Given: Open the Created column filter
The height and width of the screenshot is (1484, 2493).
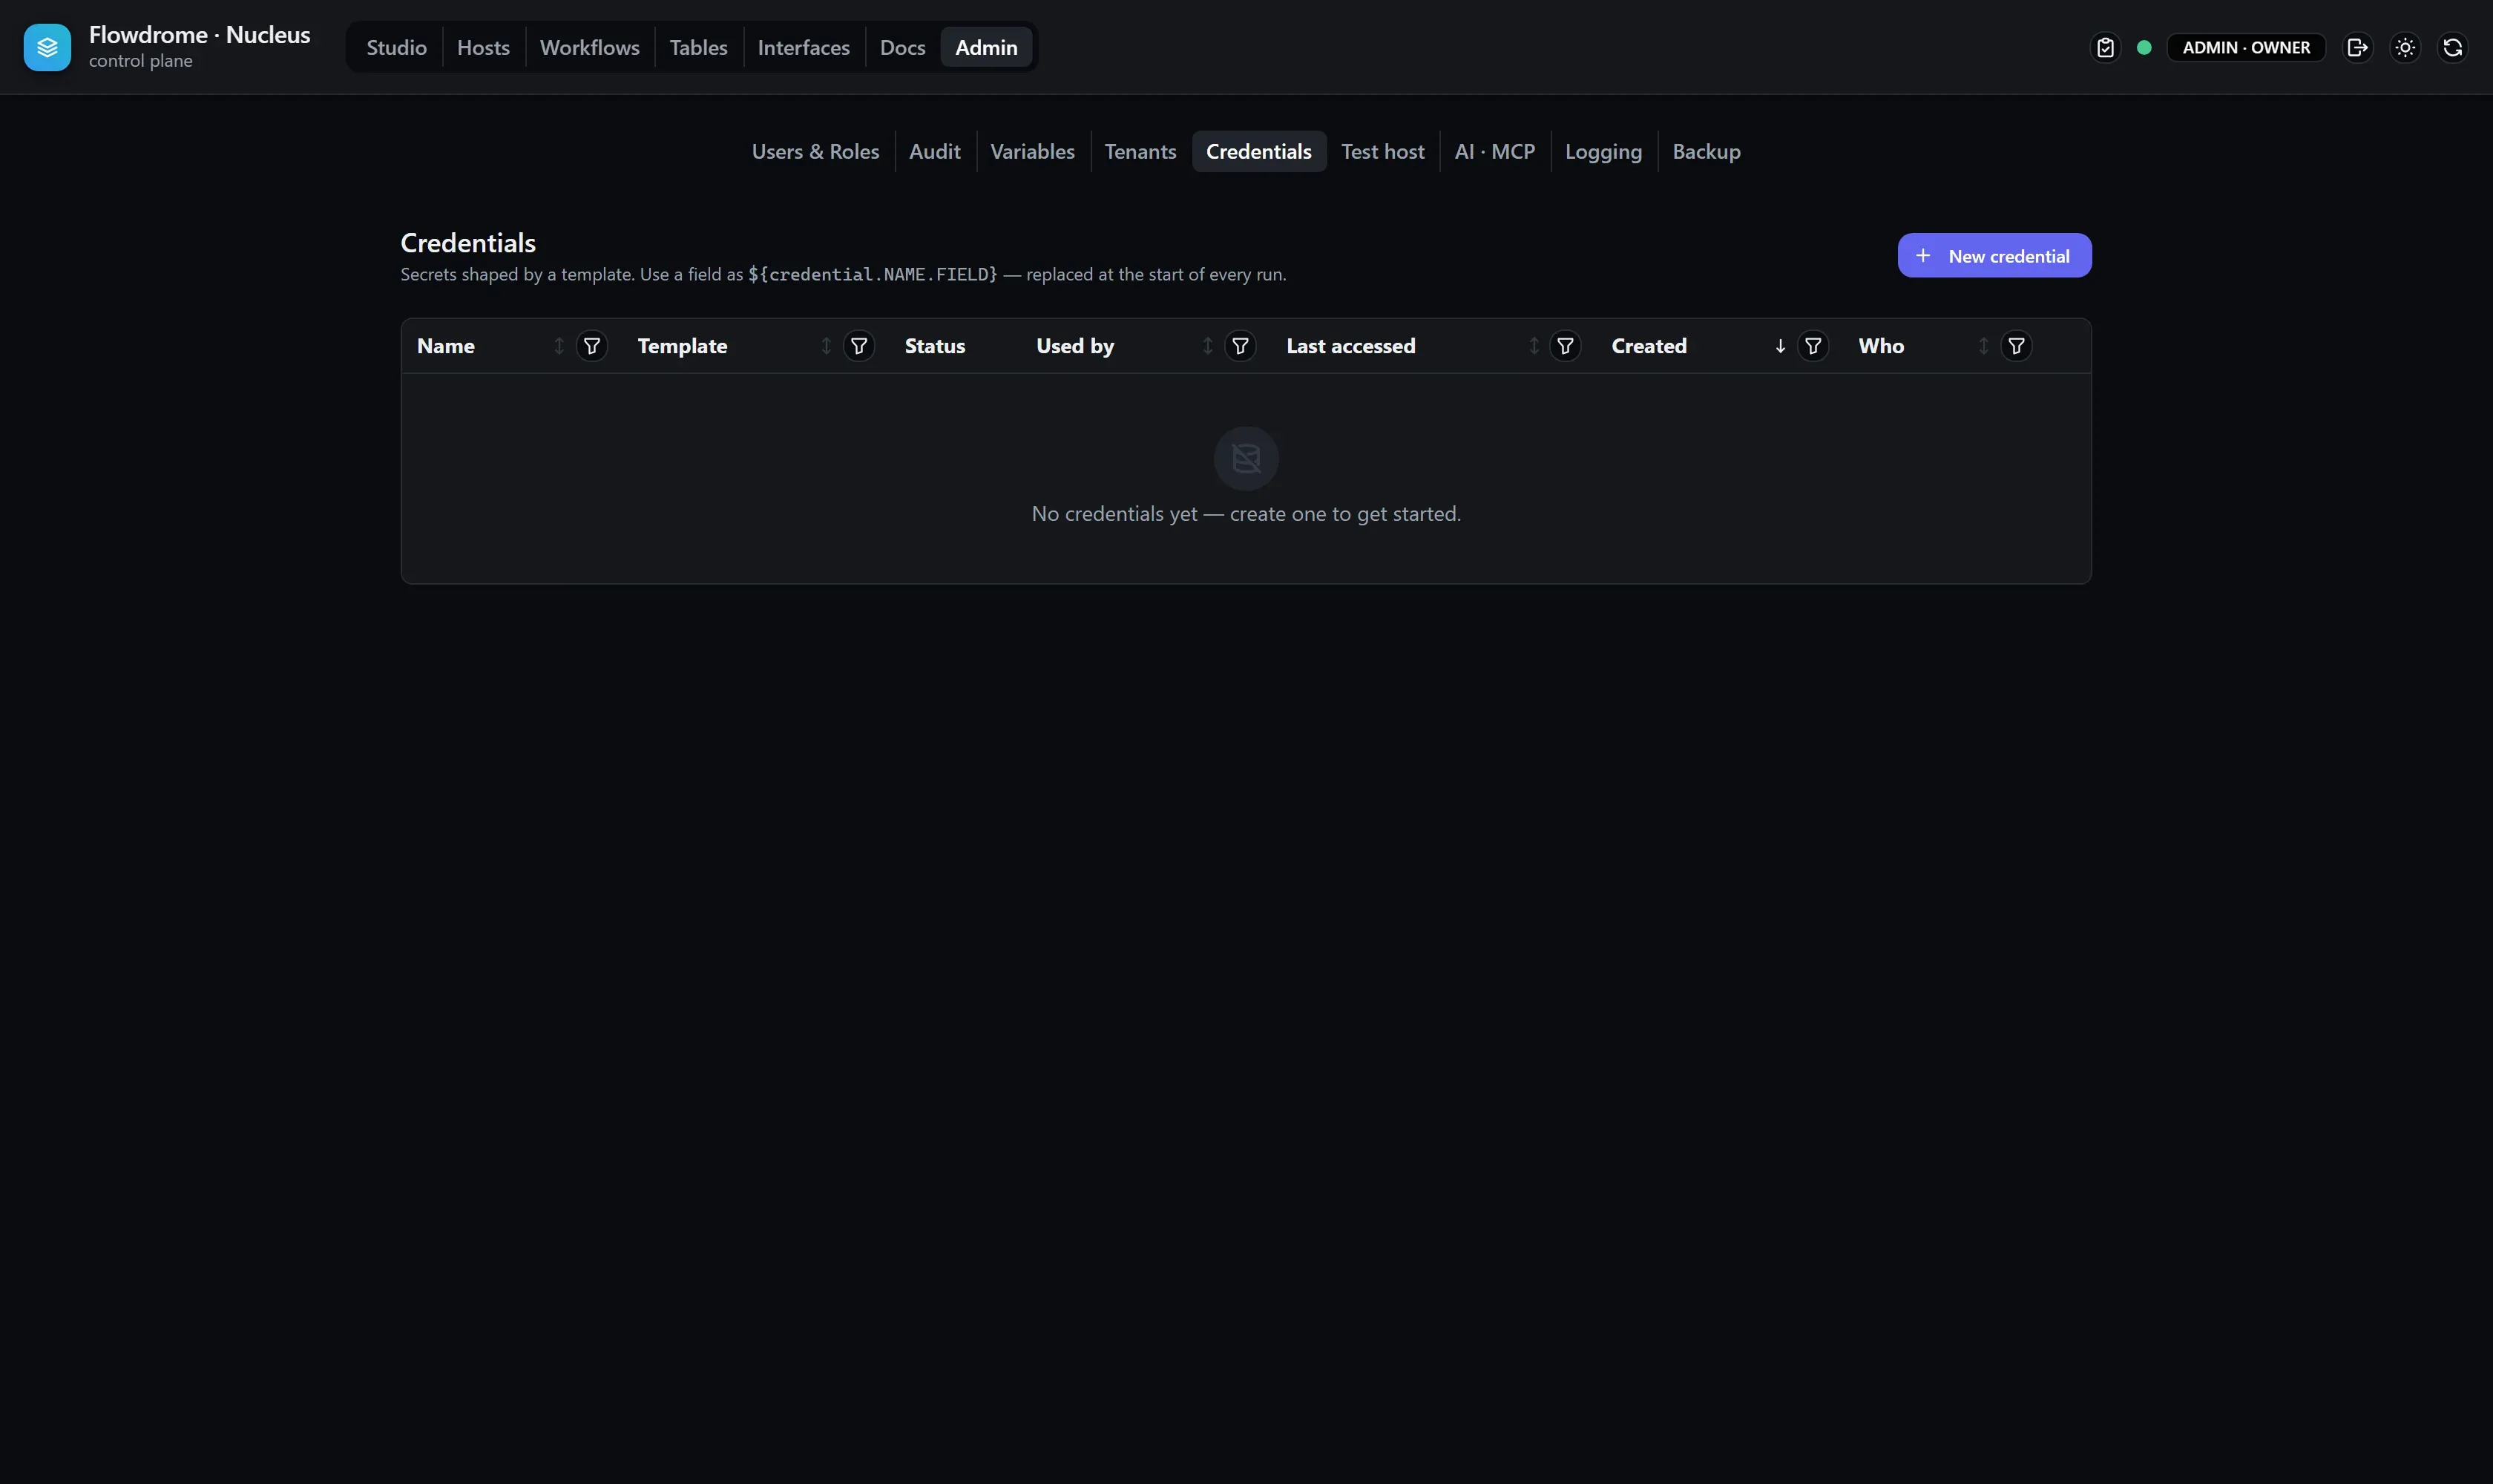Looking at the screenshot, I should point(1813,346).
